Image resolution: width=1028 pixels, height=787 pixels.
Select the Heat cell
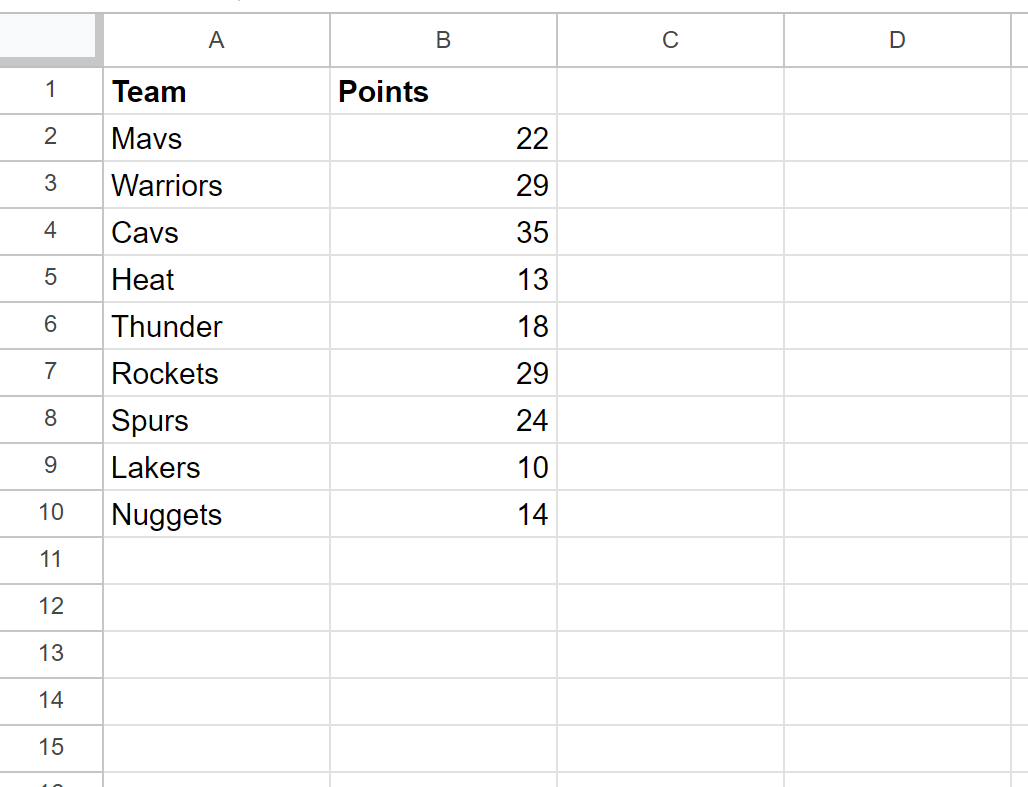(216, 279)
